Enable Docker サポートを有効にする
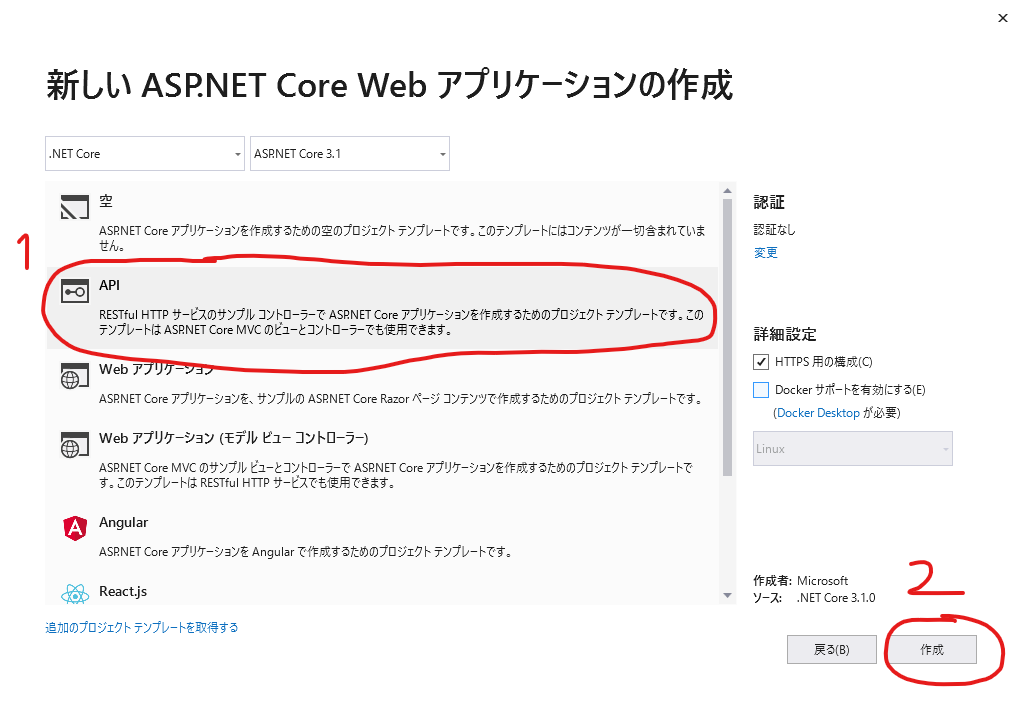 click(x=760, y=390)
